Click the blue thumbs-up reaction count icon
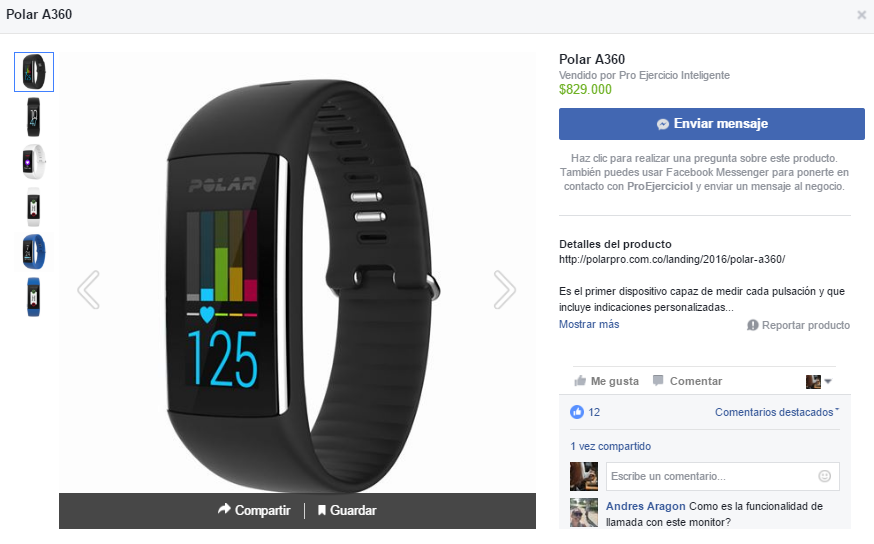 click(x=576, y=412)
